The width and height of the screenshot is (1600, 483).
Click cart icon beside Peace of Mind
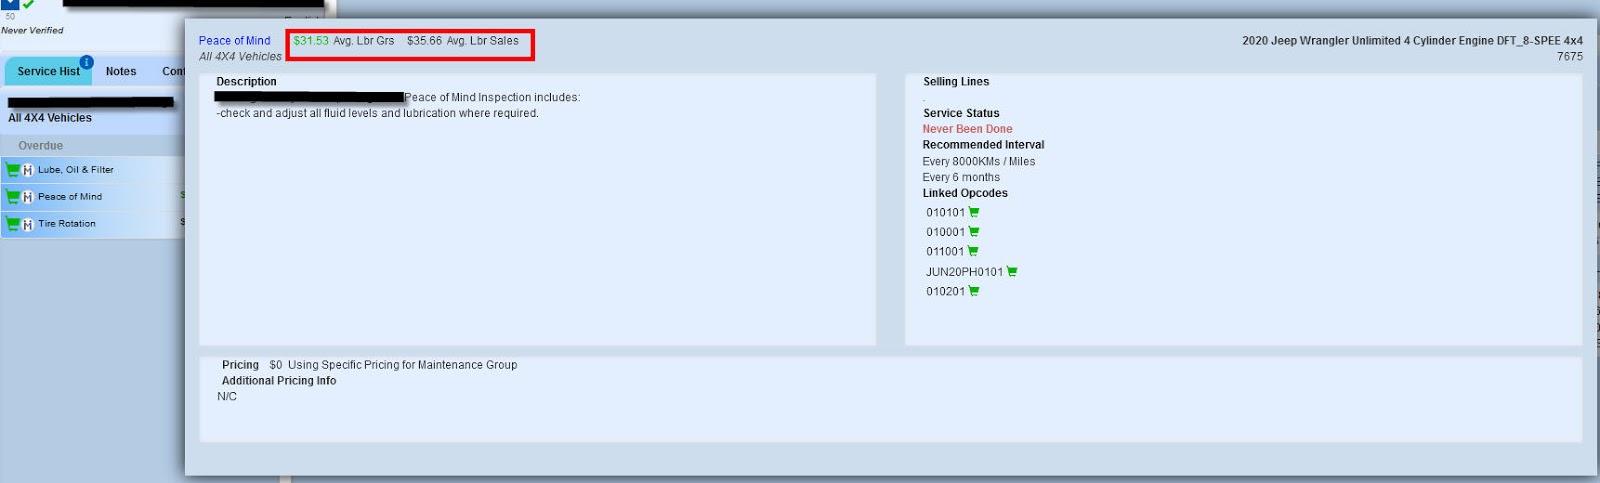(x=13, y=197)
